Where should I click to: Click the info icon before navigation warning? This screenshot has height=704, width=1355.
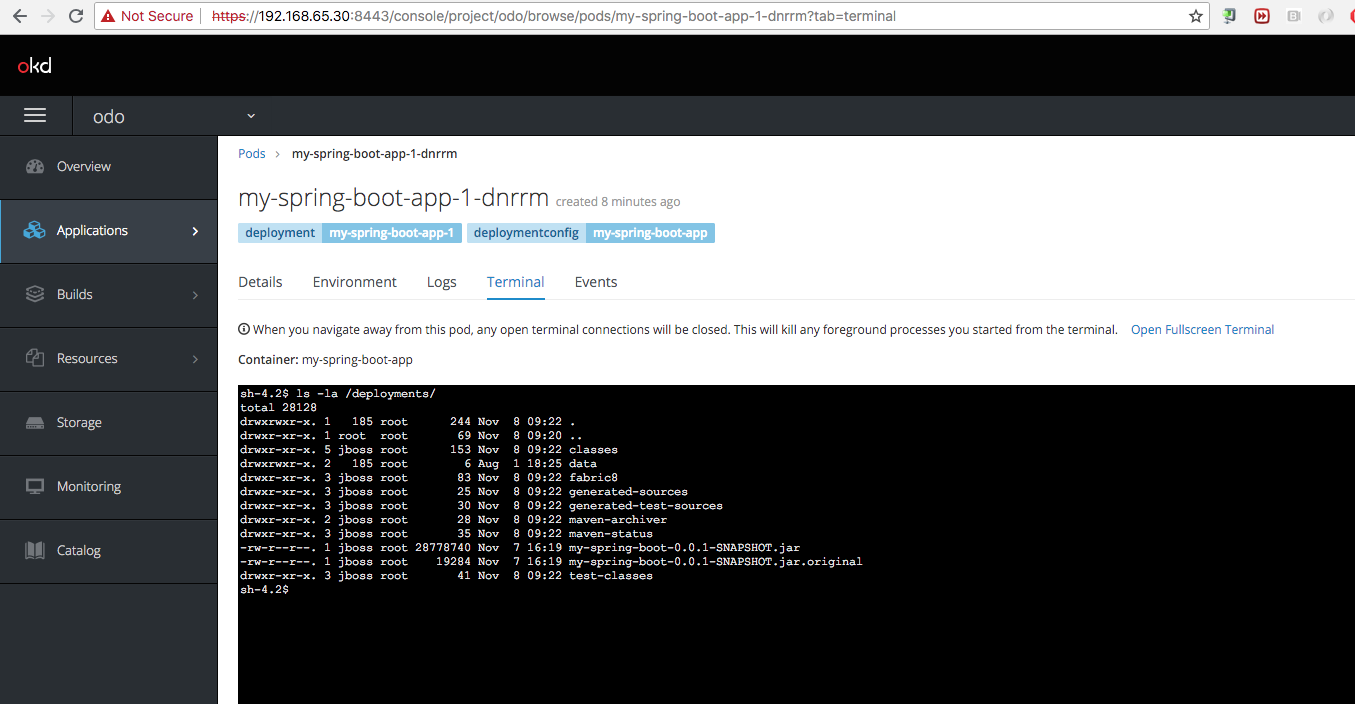click(243, 330)
